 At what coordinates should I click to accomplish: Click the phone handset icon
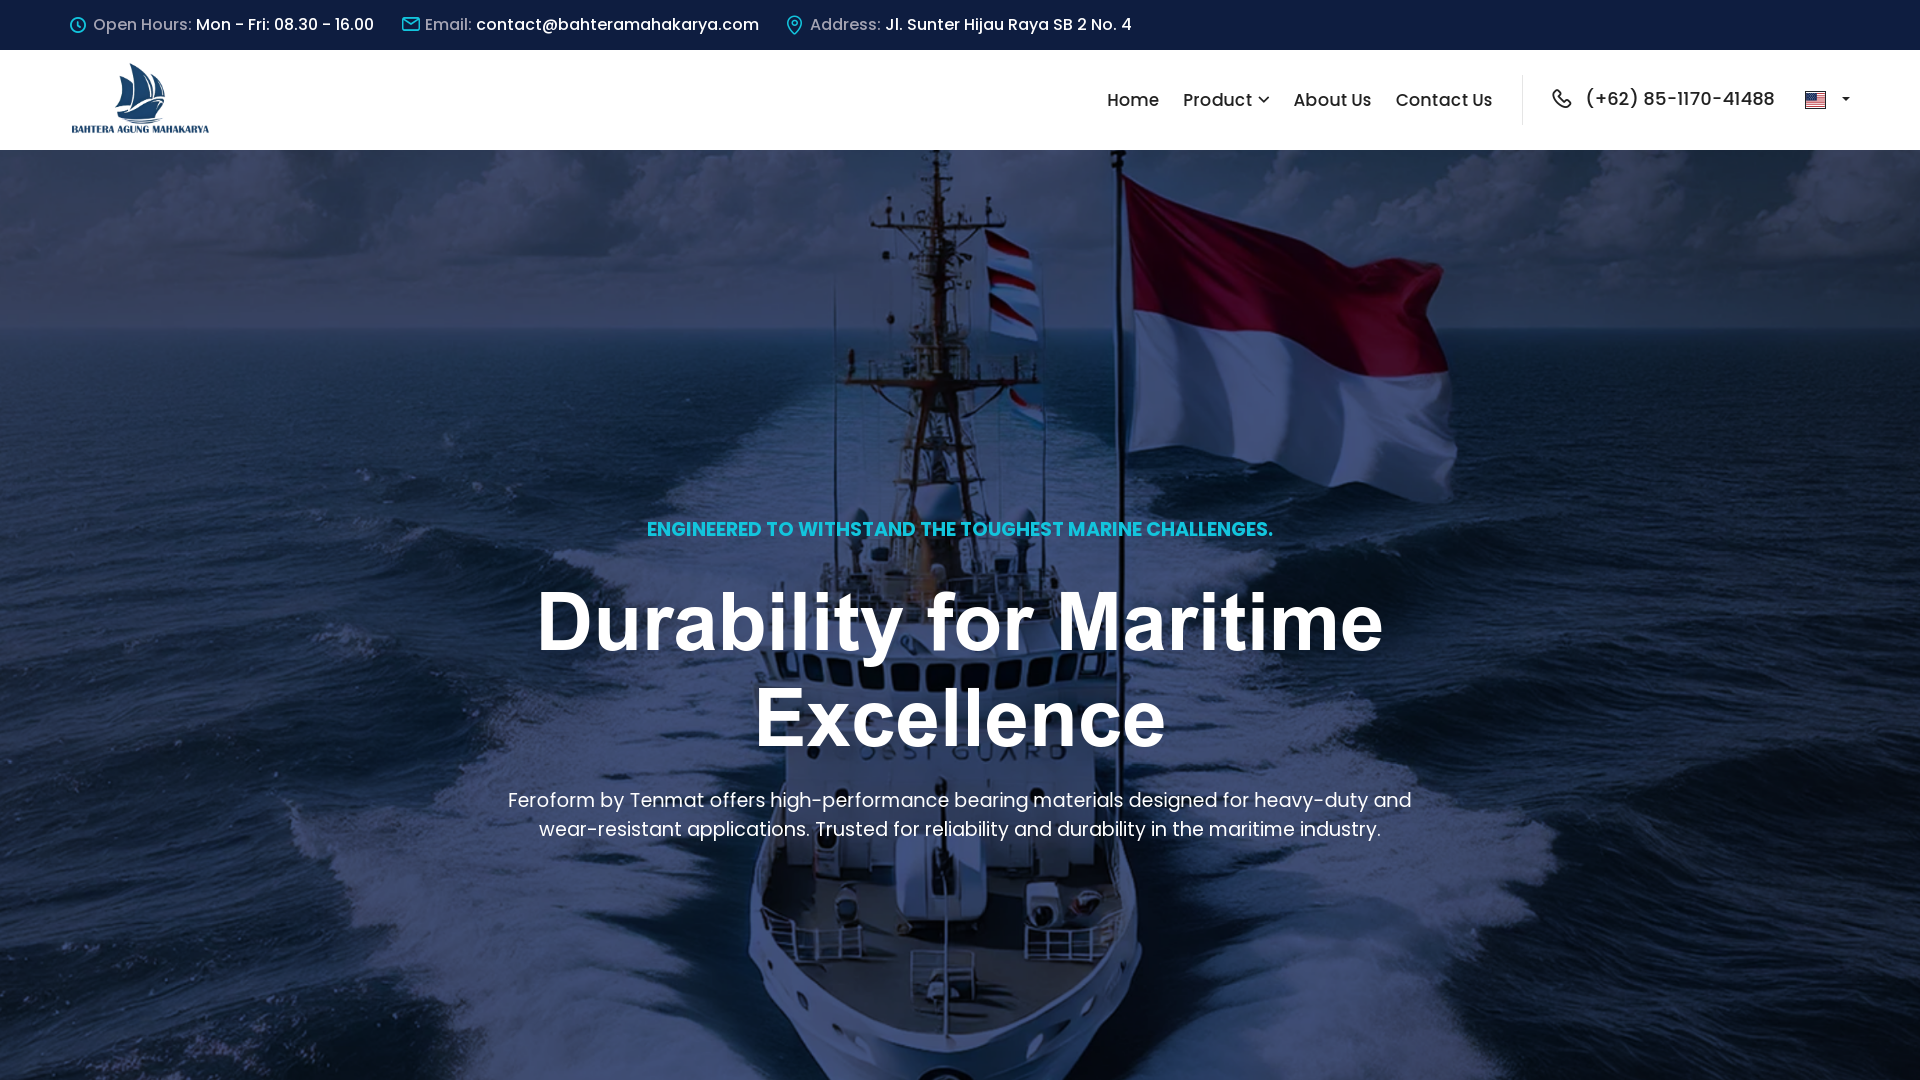(x=1562, y=99)
